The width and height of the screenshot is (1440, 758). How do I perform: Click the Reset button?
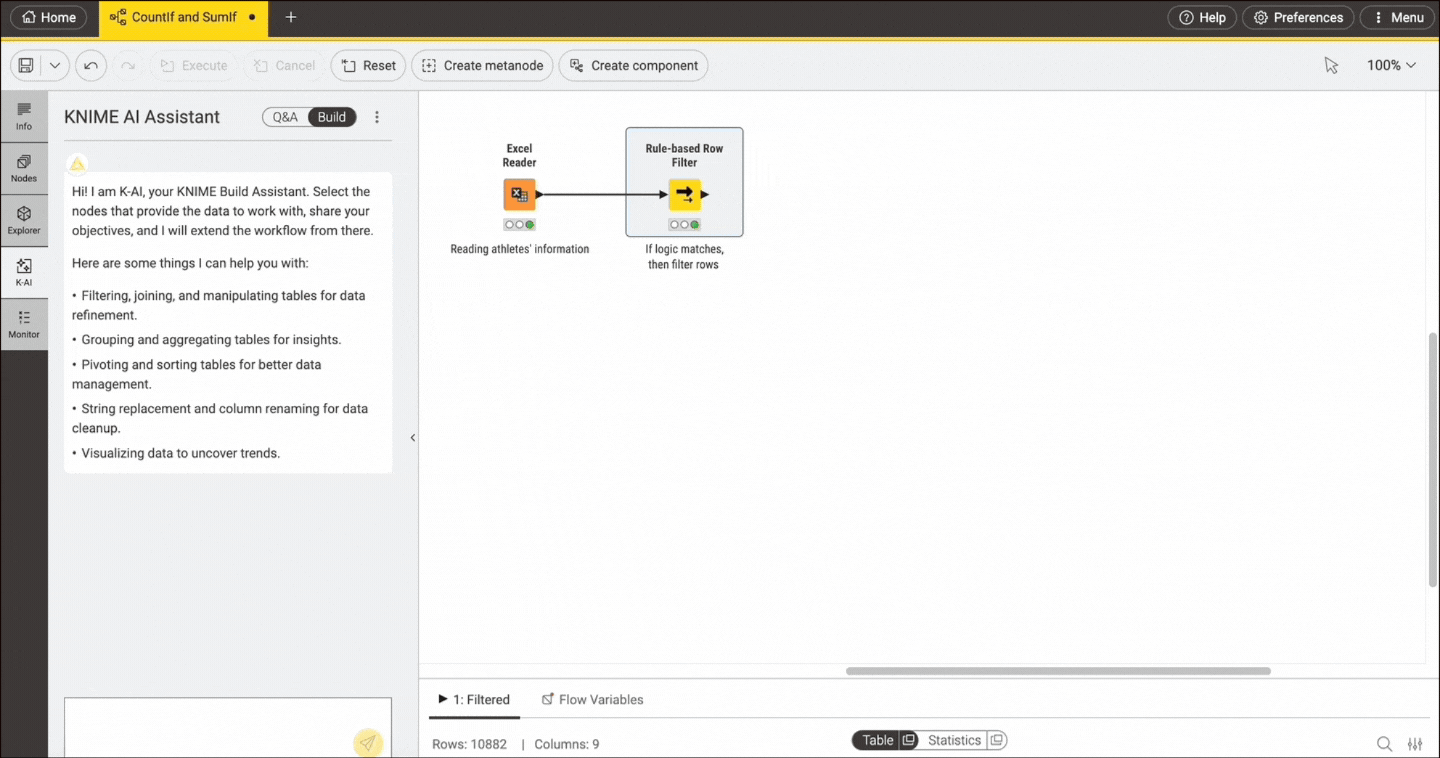click(368, 66)
